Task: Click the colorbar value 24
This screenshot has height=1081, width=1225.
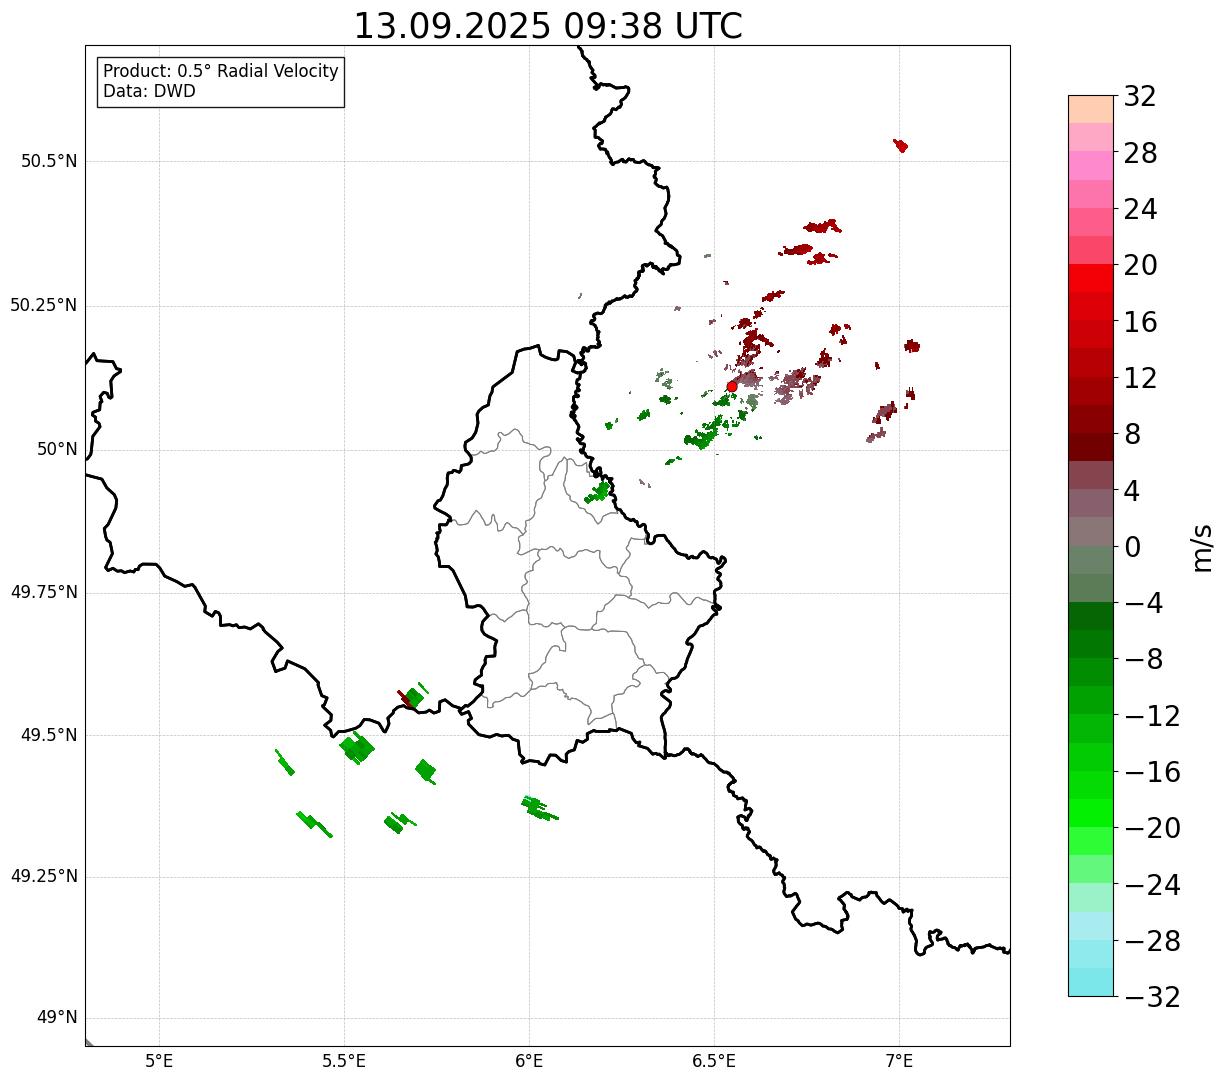Action: 1140,209
